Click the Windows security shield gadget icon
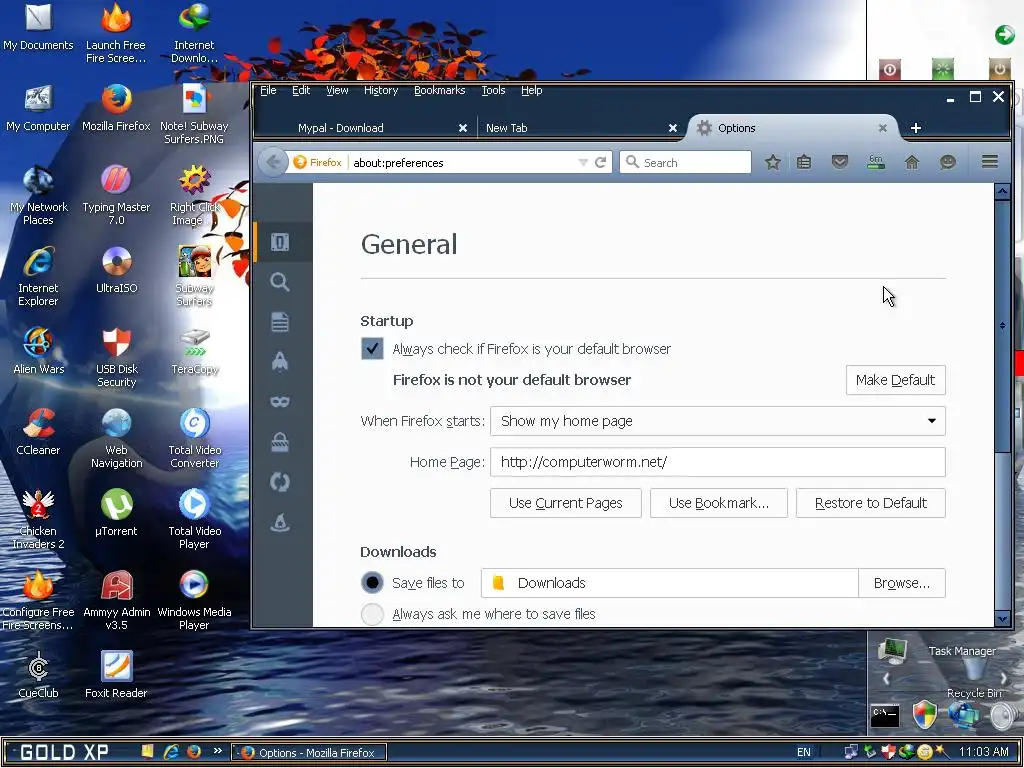Viewport: 1024px width, 768px height. (924, 715)
